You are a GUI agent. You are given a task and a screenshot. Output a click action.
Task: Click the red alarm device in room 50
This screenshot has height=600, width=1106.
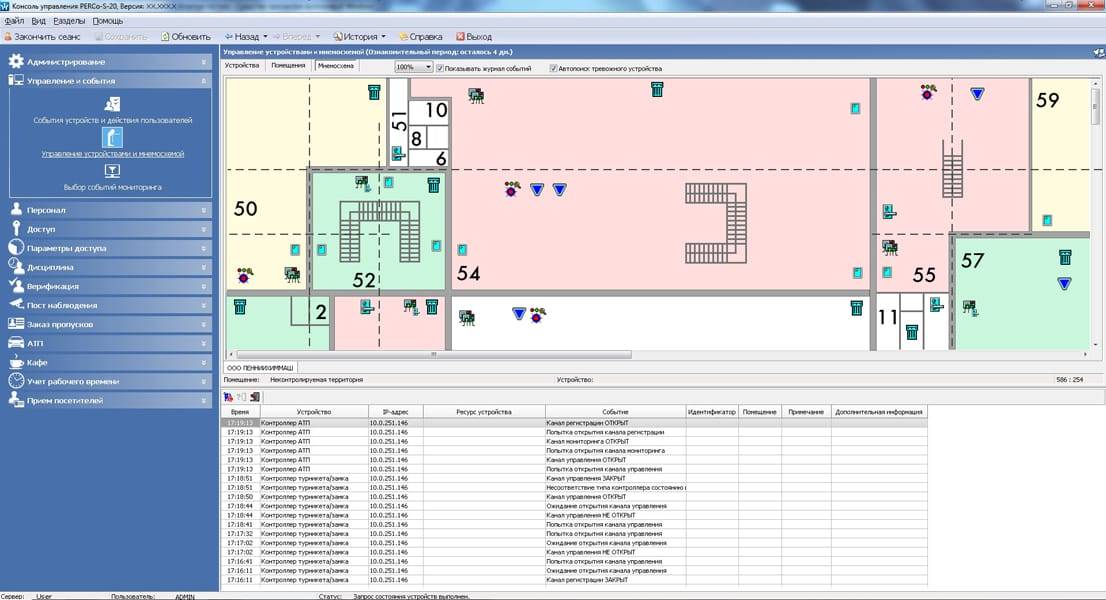point(243,275)
